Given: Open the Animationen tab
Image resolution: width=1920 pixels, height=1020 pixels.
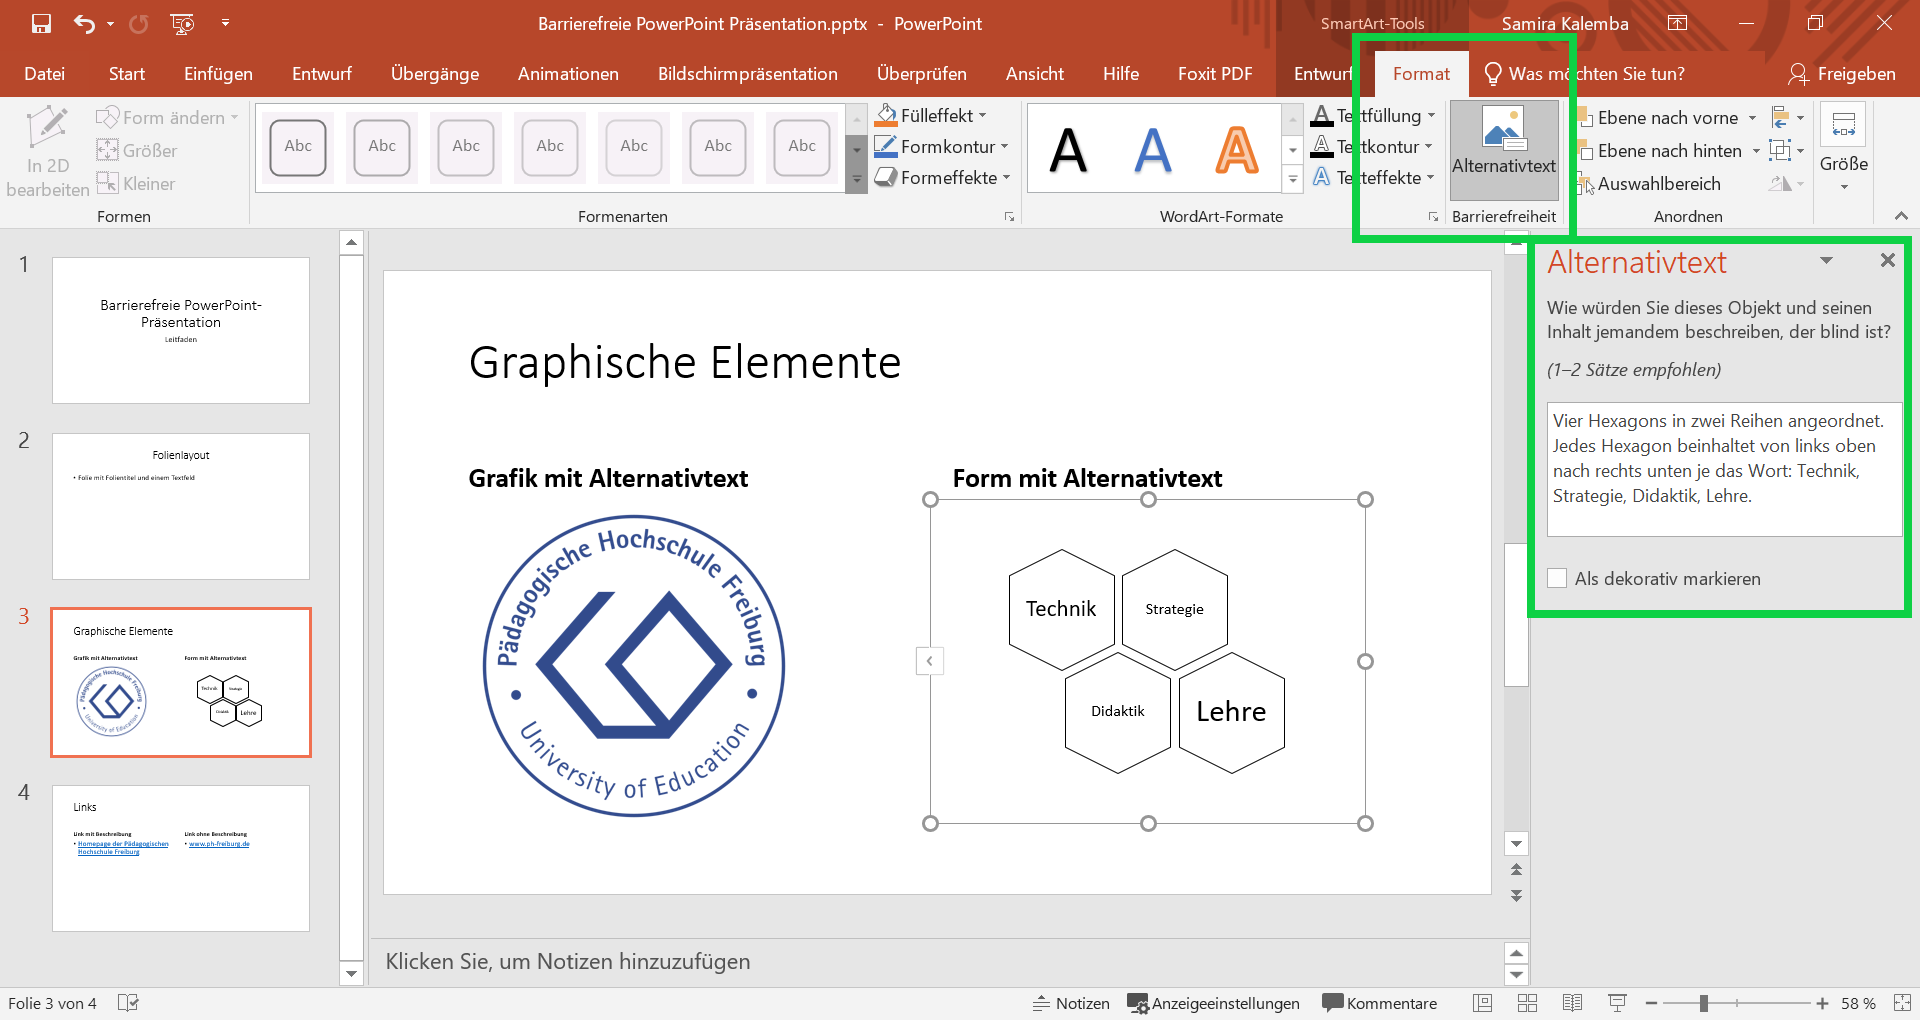Looking at the screenshot, I should pyautogui.click(x=567, y=73).
